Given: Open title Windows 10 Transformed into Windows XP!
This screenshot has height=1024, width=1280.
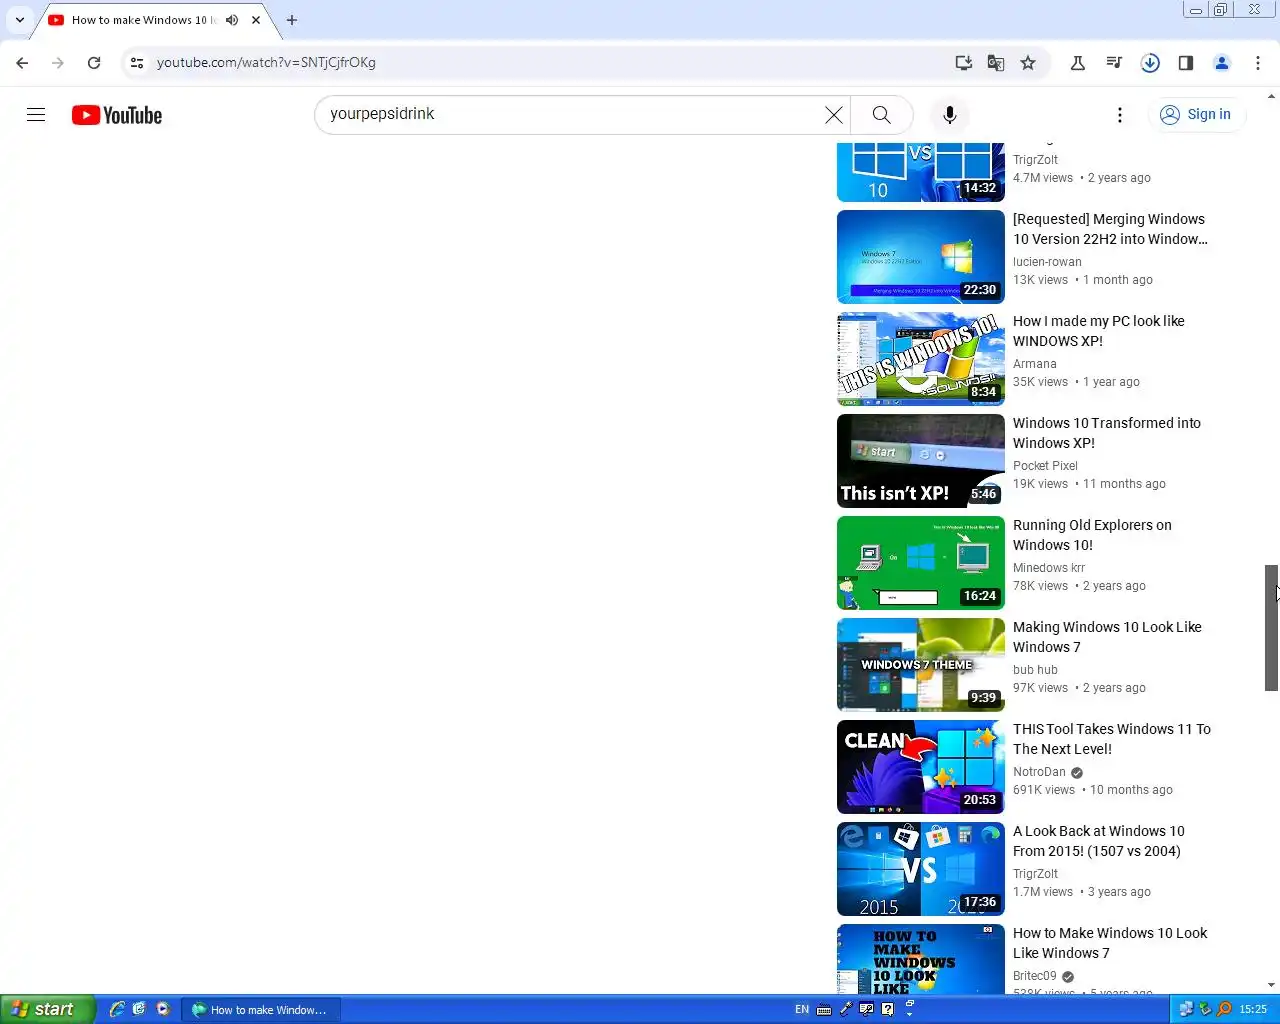Looking at the screenshot, I should coord(1107,433).
